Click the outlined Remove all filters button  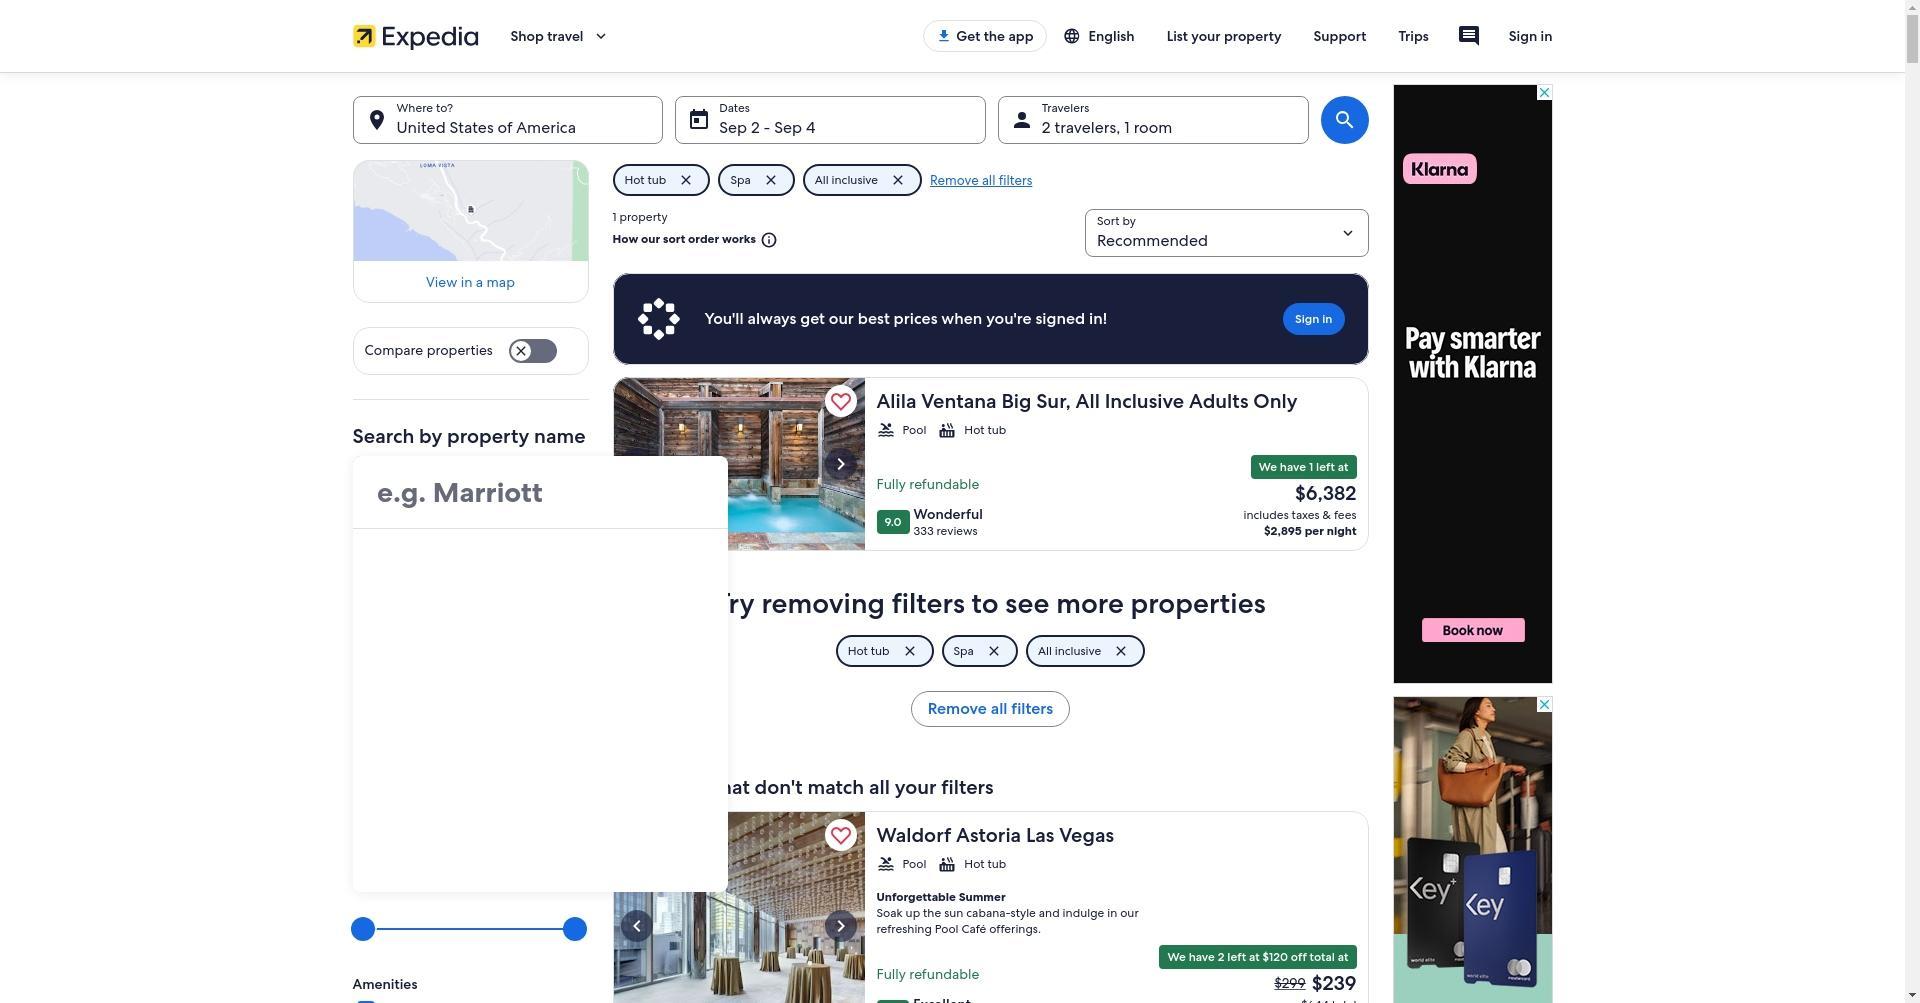click(x=990, y=709)
